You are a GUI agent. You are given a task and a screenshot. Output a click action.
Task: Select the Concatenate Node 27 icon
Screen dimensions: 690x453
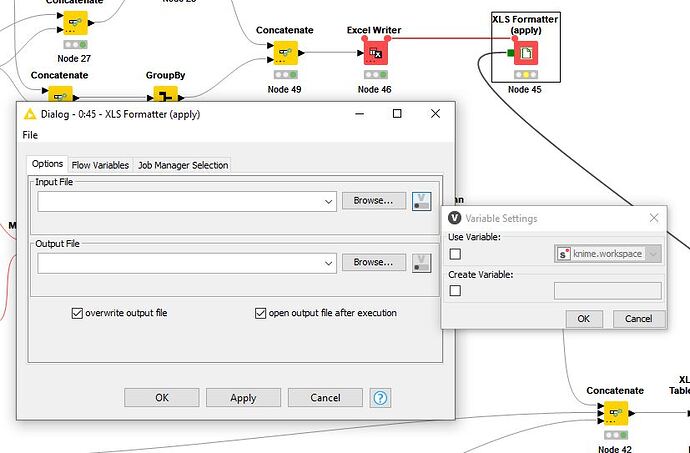(75, 22)
